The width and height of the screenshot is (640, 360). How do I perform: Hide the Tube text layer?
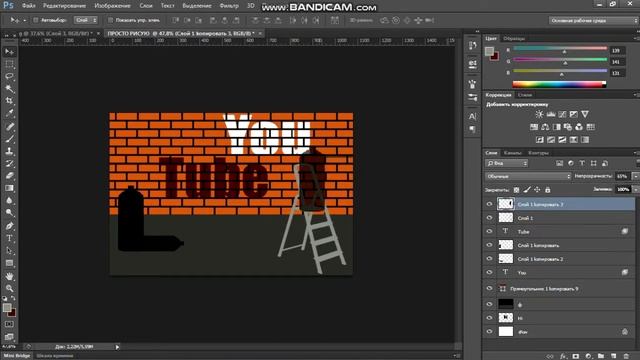point(489,231)
